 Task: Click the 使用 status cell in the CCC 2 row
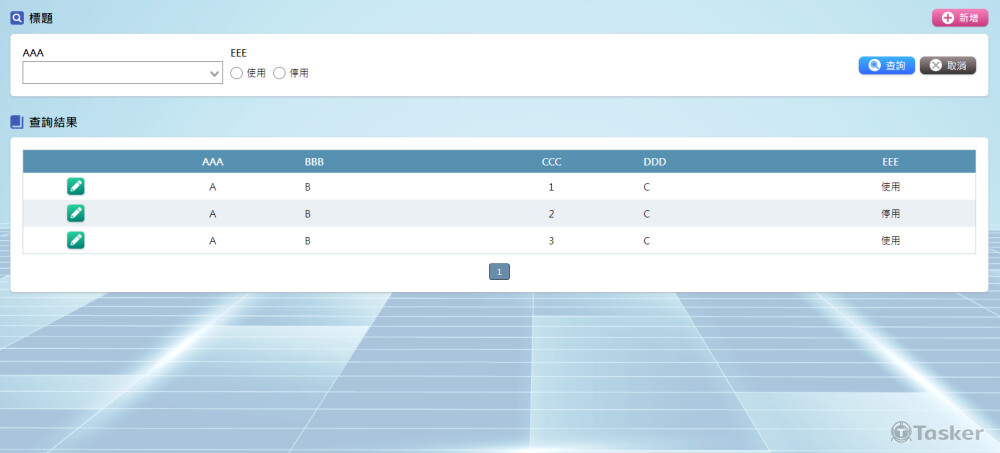coord(890,214)
